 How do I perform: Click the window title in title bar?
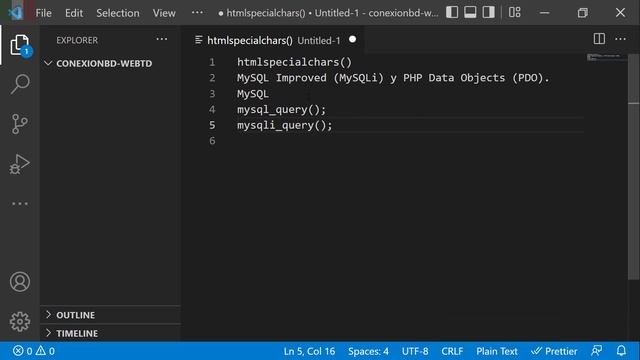pyautogui.click(x=328, y=13)
